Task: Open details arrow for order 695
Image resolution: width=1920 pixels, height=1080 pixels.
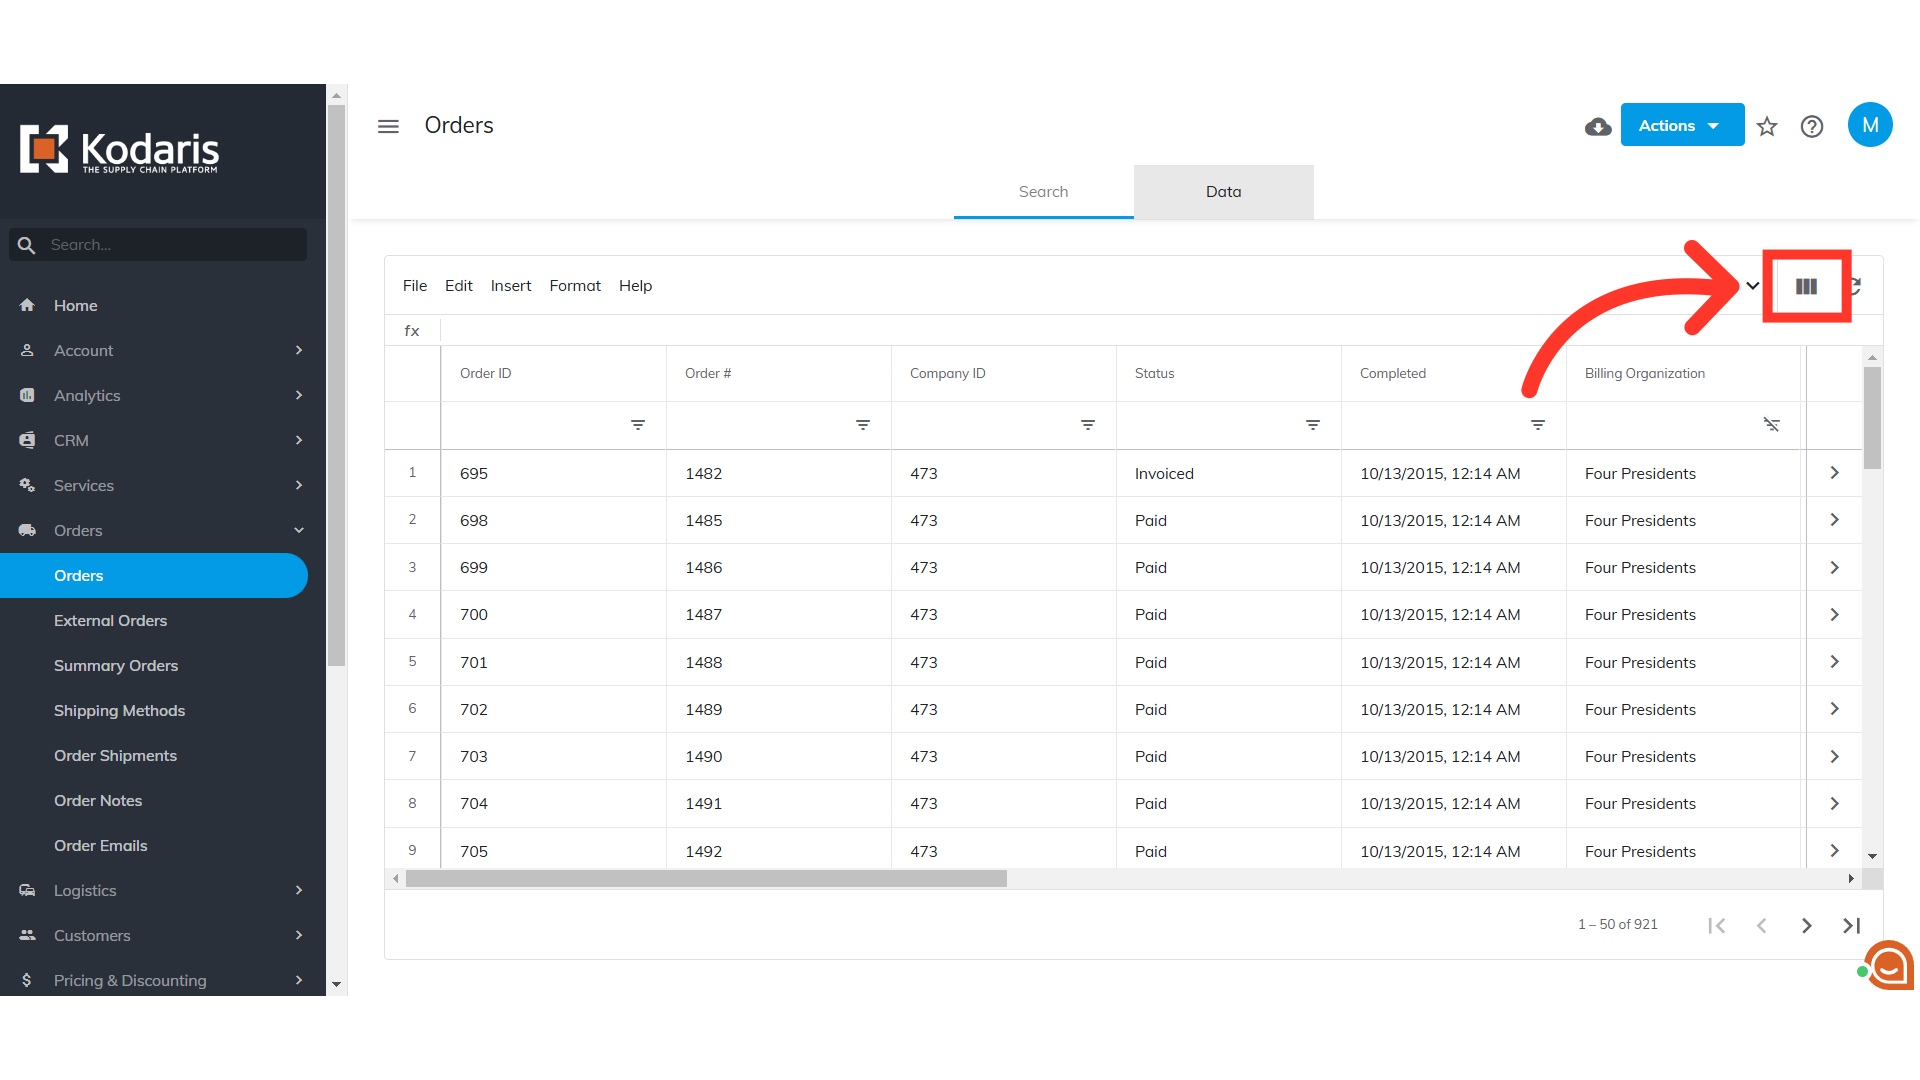Action: pyautogui.click(x=1834, y=473)
